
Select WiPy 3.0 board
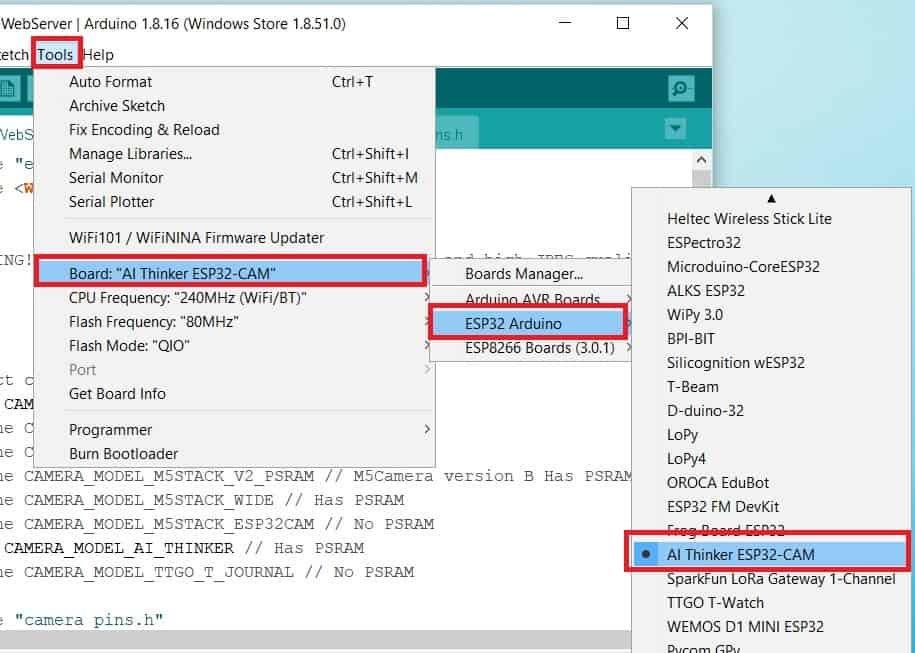tap(771, 315)
